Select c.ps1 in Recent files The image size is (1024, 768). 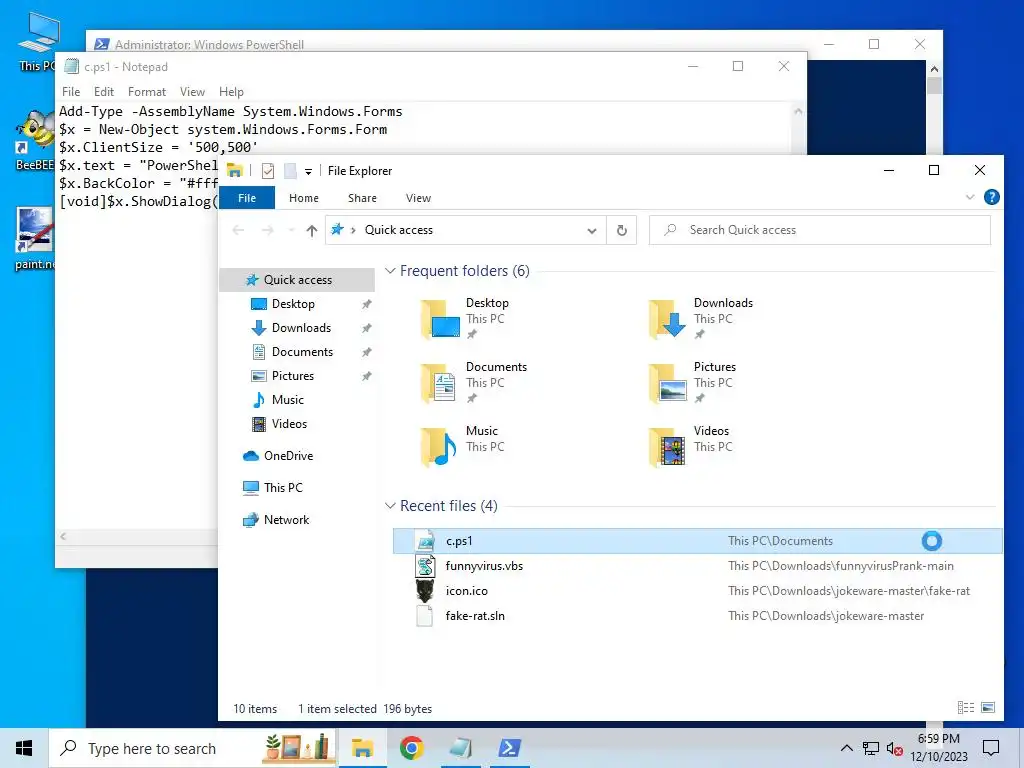(x=697, y=541)
